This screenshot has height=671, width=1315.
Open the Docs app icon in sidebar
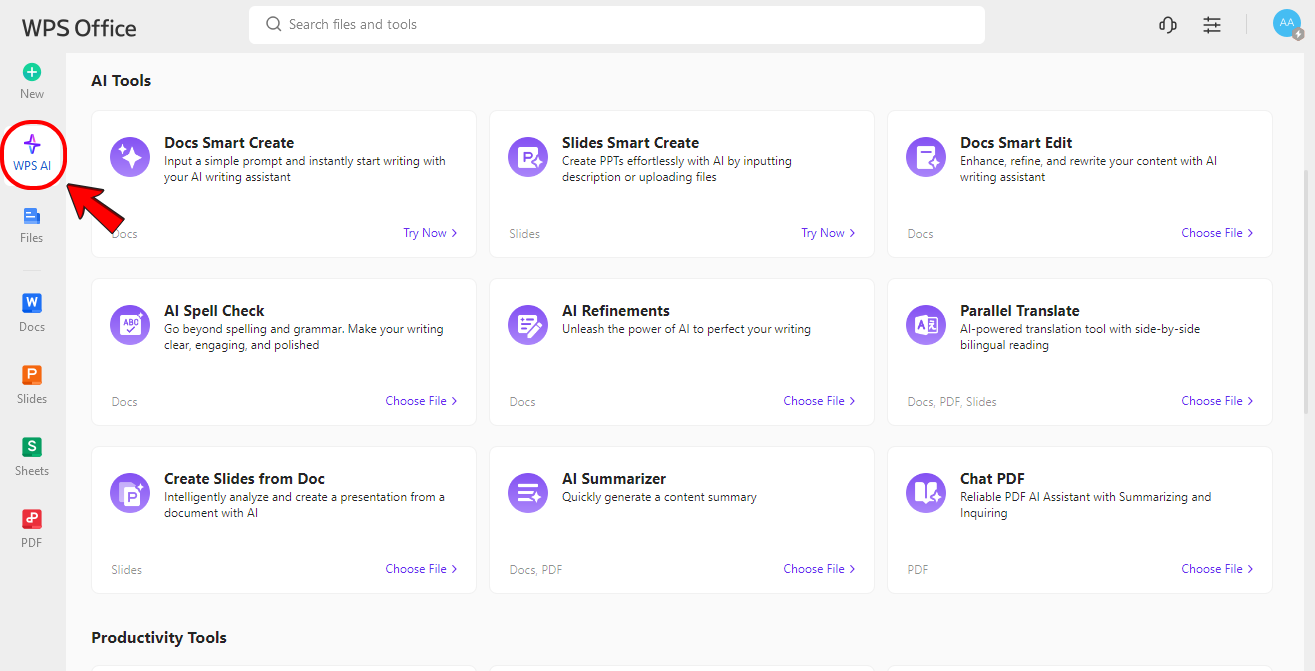pos(32,303)
